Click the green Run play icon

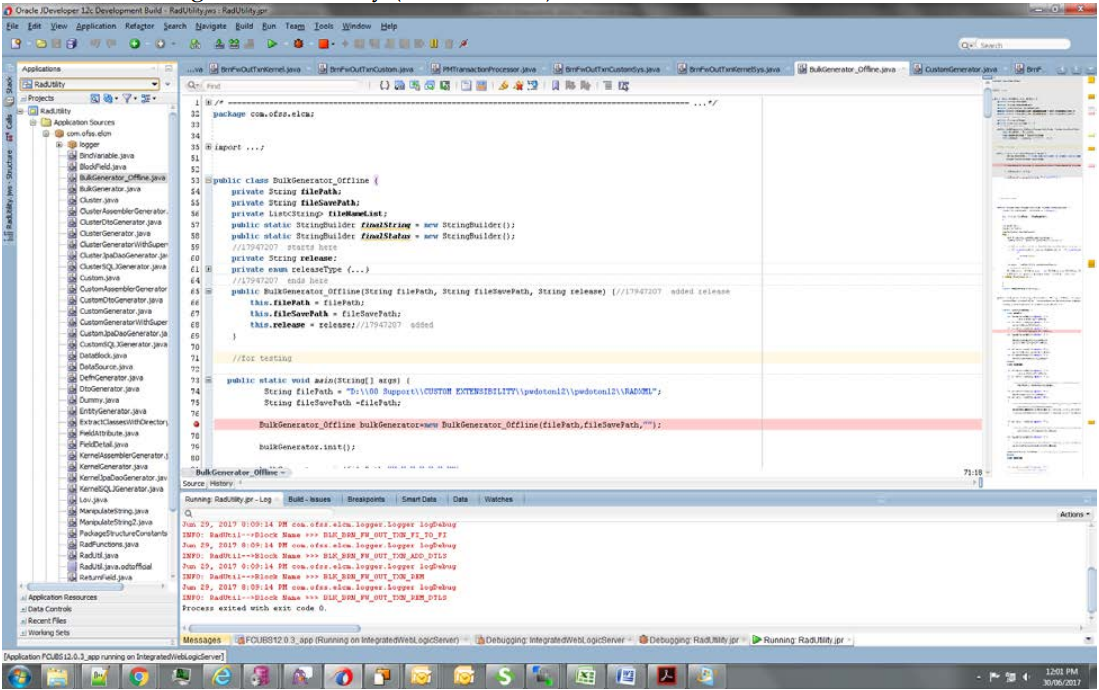[270, 44]
